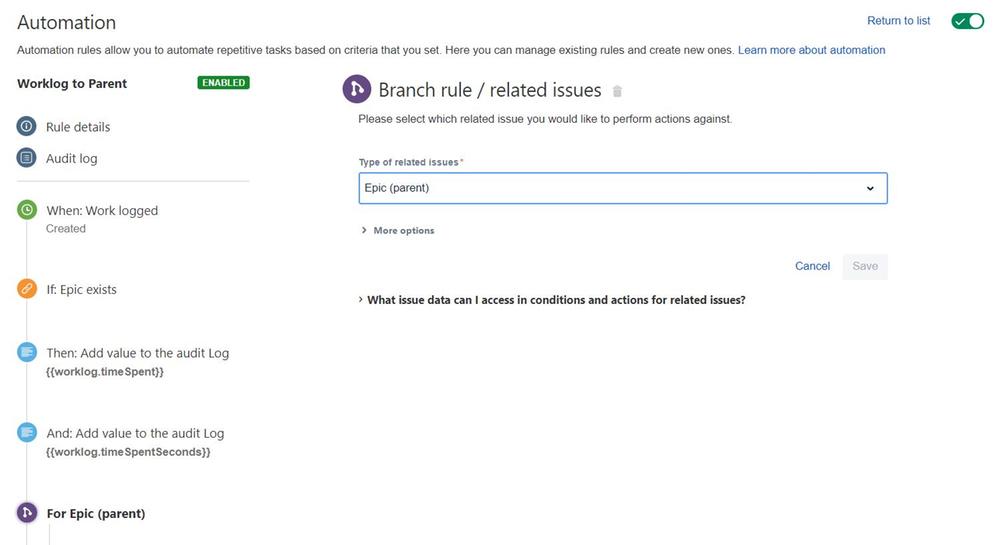The image size is (998, 545).
Task: Open the Audit log icon
Action: (26, 157)
